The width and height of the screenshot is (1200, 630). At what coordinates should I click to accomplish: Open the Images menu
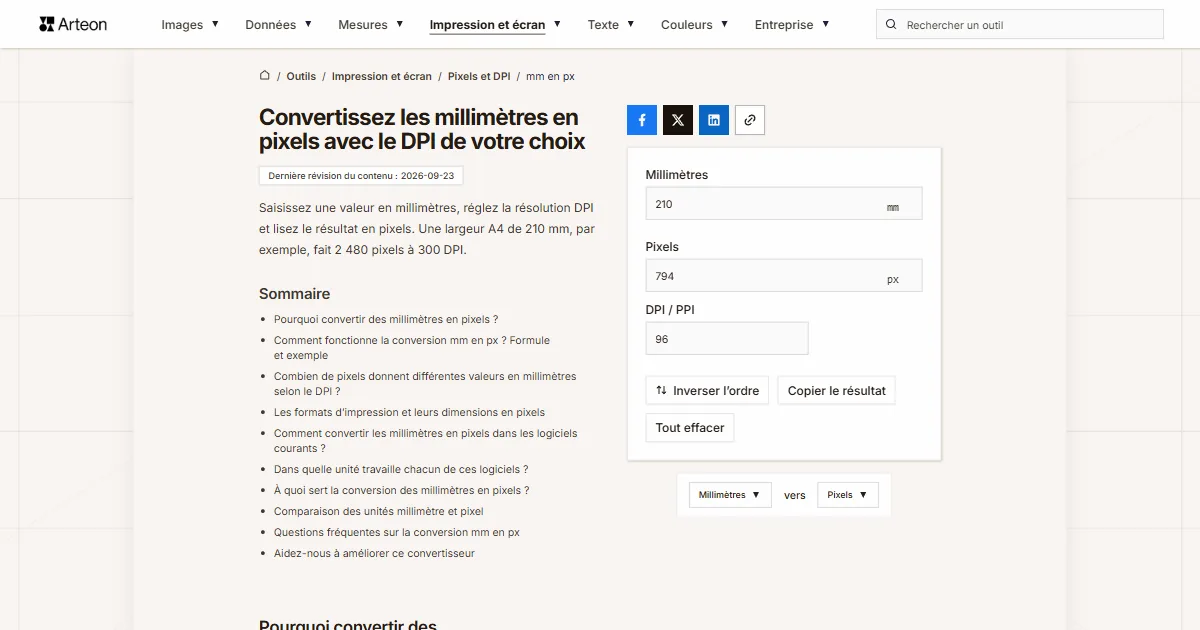pos(190,25)
